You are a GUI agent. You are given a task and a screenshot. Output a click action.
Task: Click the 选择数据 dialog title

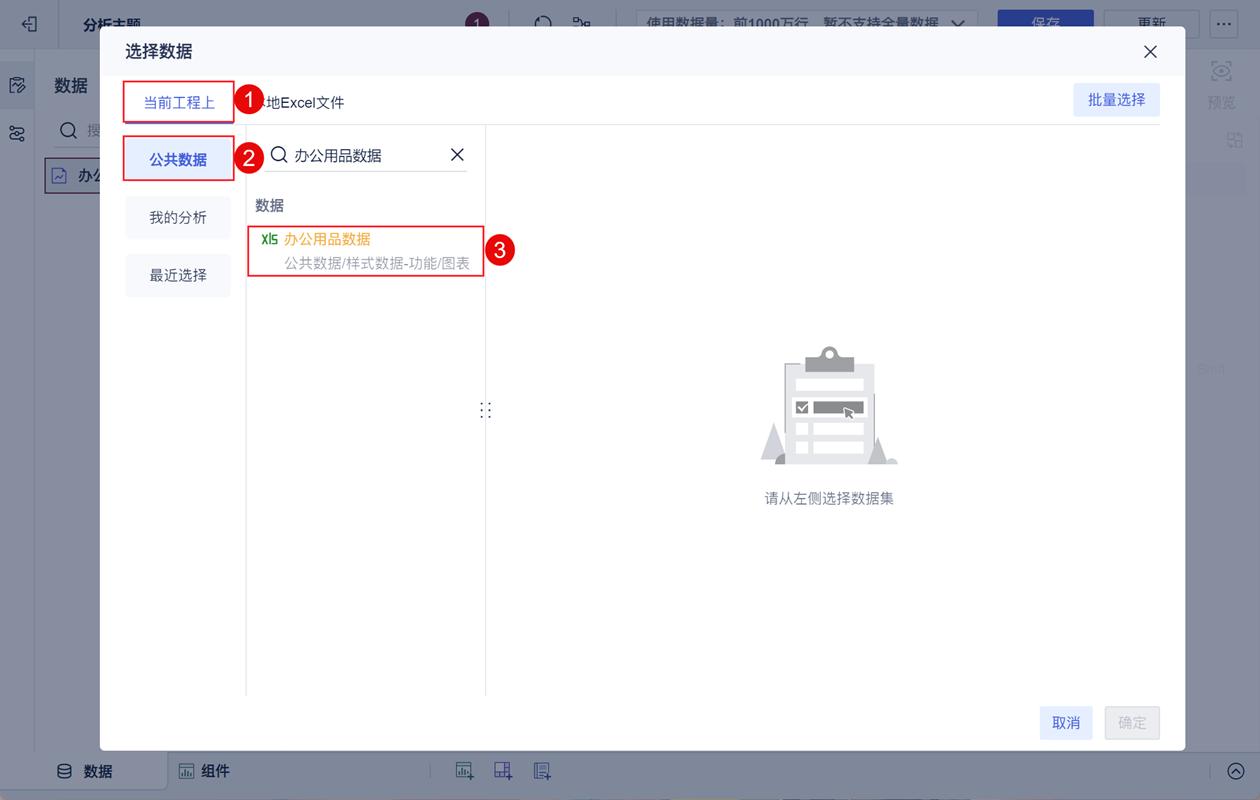pyautogui.click(x=159, y=52)
